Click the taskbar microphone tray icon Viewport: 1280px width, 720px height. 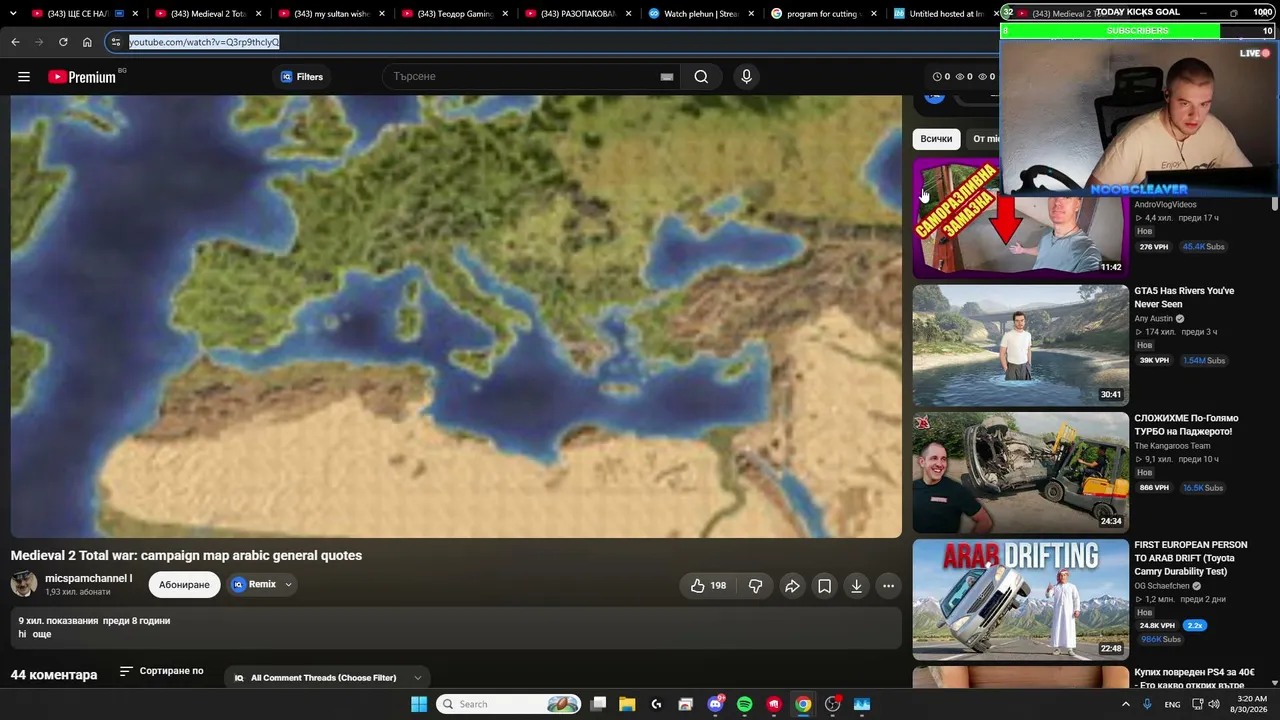coord(1148,704)
